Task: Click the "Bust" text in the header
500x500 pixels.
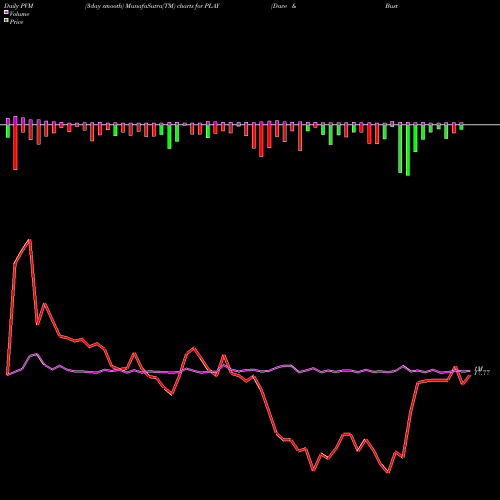Action: tap(391, 6)
